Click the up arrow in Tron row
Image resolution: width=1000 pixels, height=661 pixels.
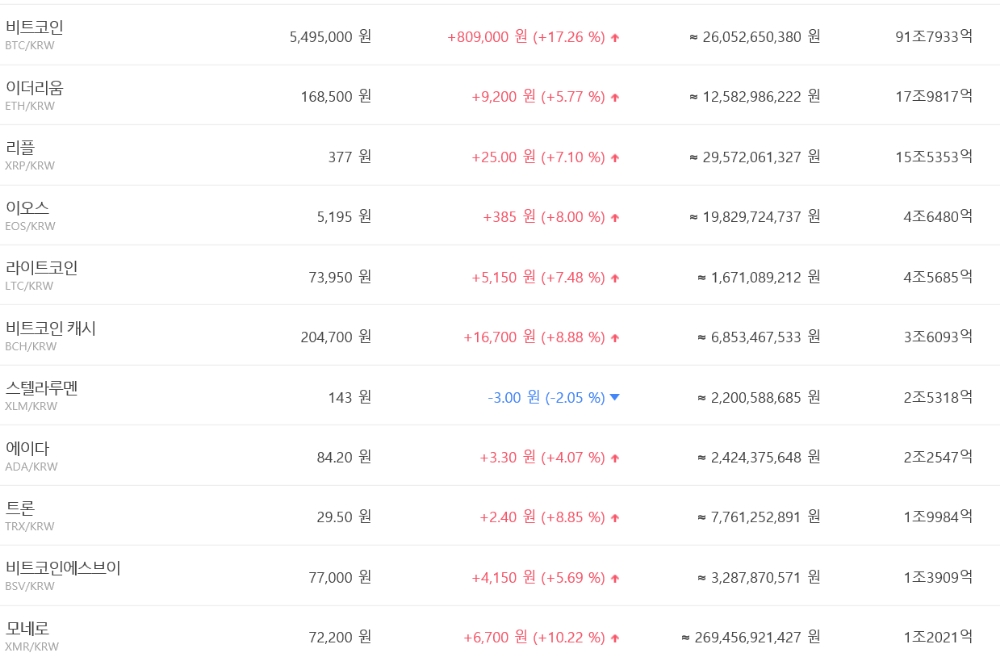point(615,517)
